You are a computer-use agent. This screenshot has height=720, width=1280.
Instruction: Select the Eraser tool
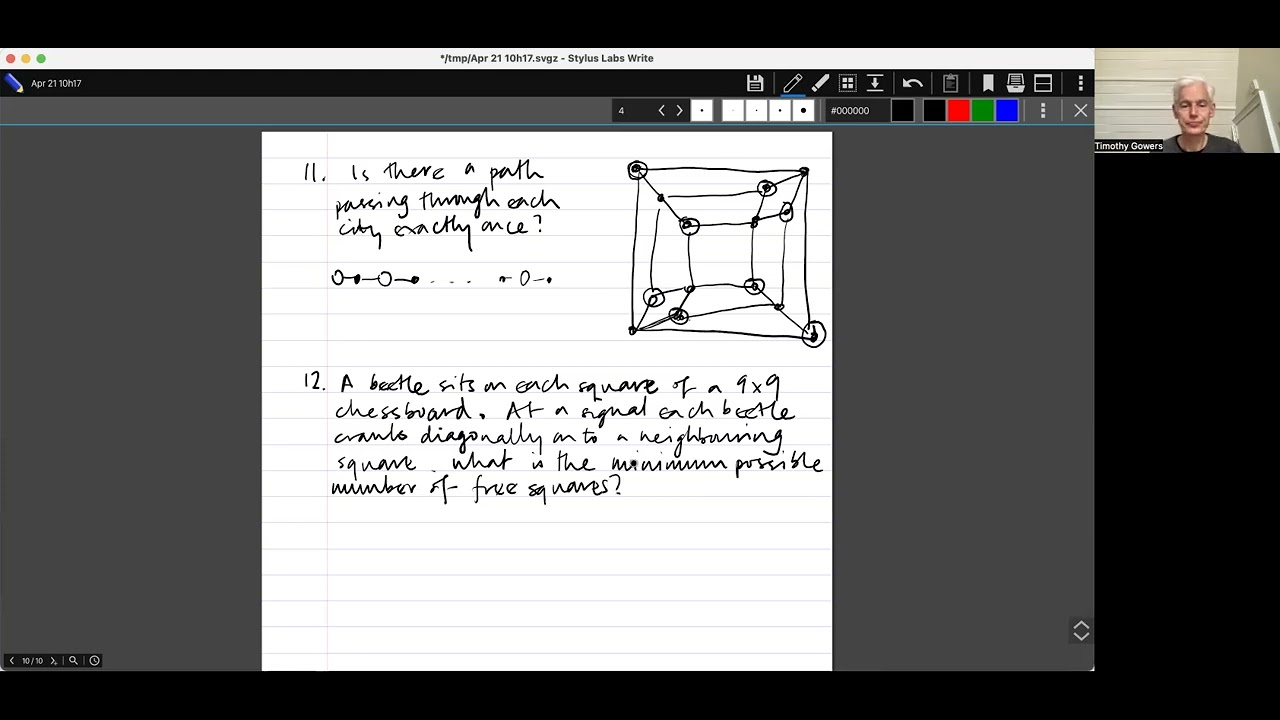[x=820, y=83]
